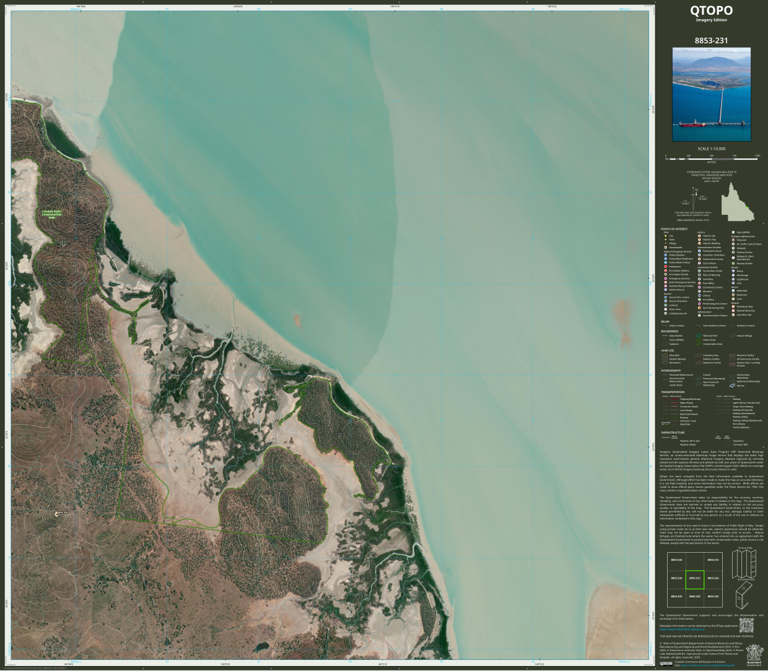The height and width of the screenshot is (671, 768).
Task: Select the Camping Ground legend icon
Action: pyautogui.click(x=666, y=313)
